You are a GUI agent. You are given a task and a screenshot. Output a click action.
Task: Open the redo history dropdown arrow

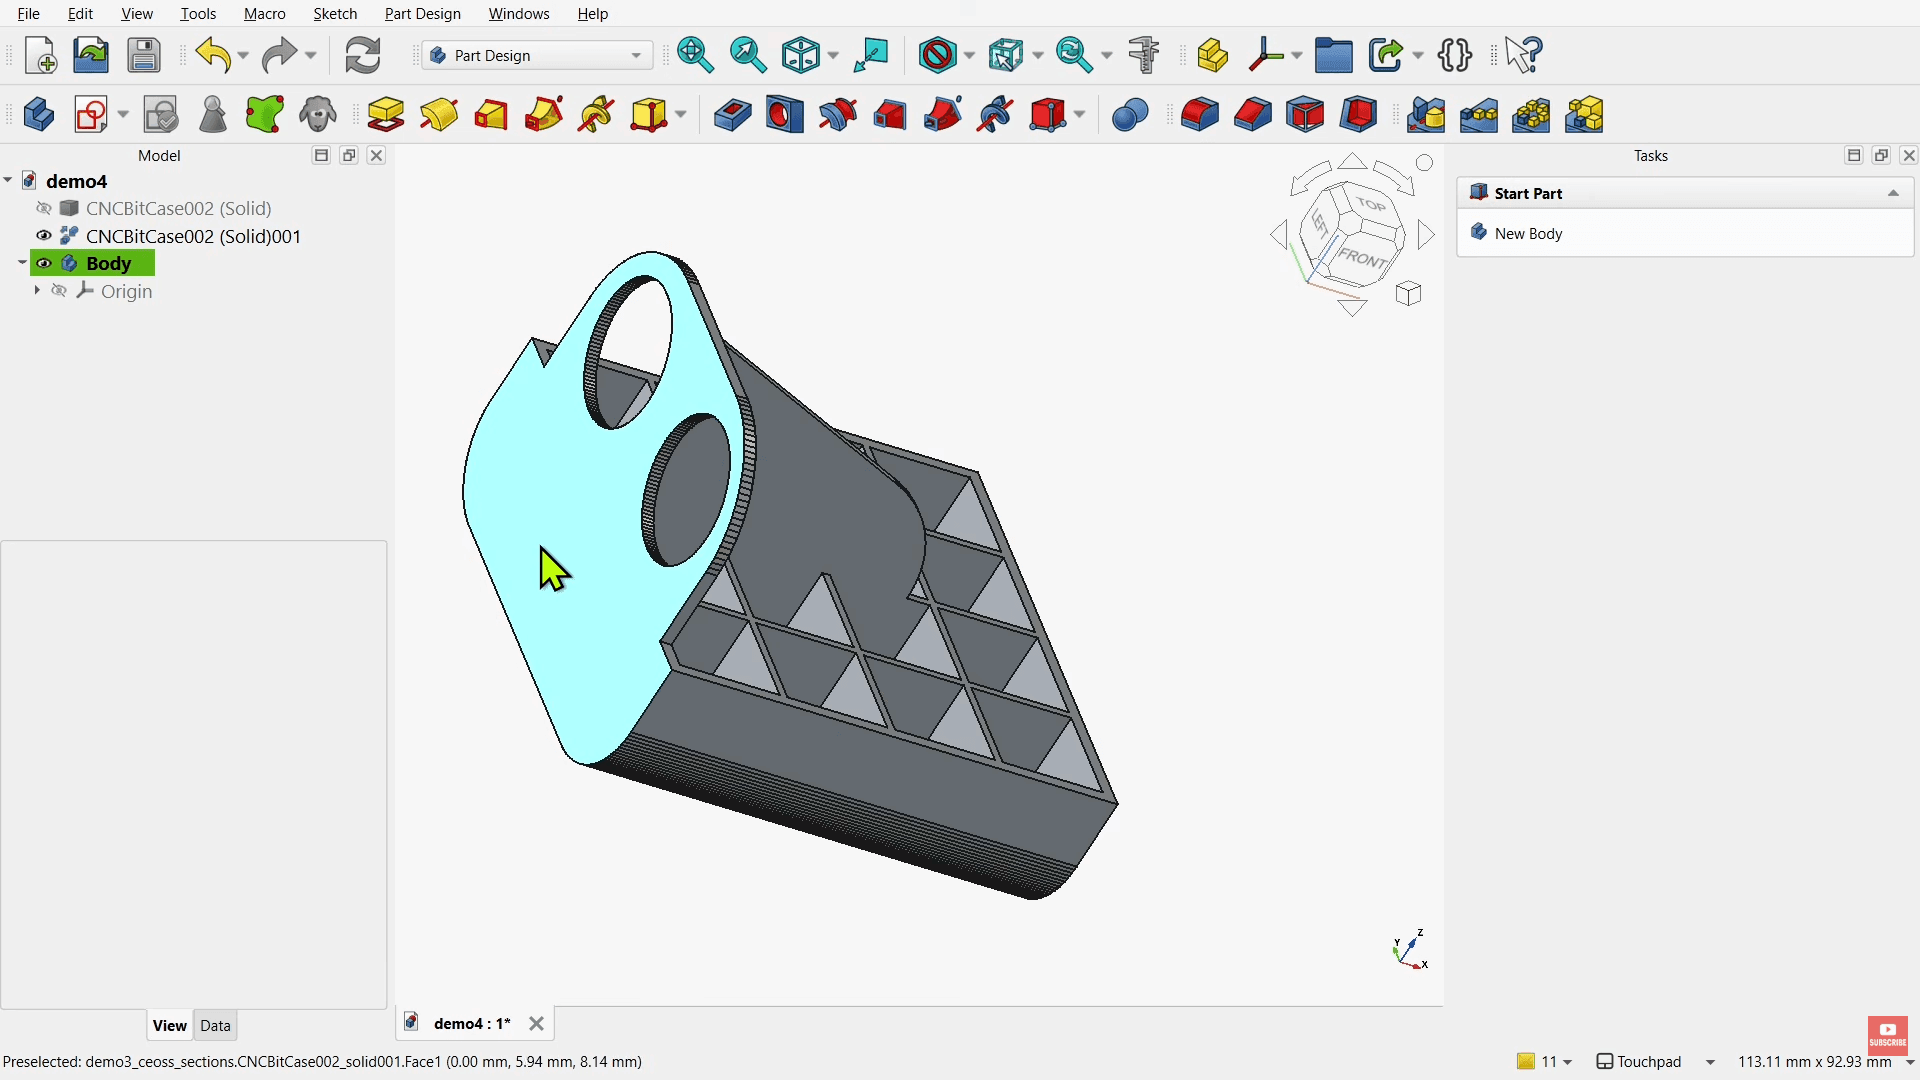coord(311,55)
